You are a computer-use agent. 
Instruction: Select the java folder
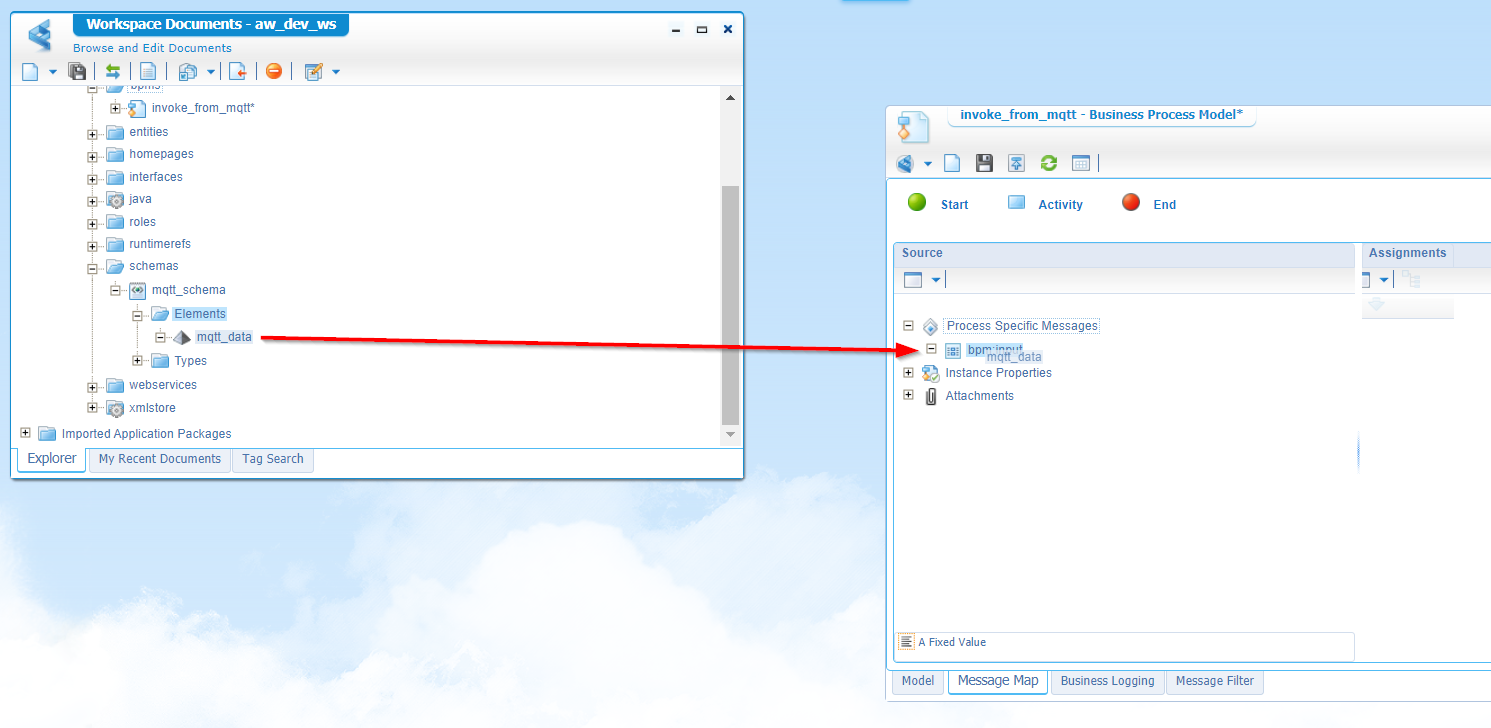click(140, 199)
